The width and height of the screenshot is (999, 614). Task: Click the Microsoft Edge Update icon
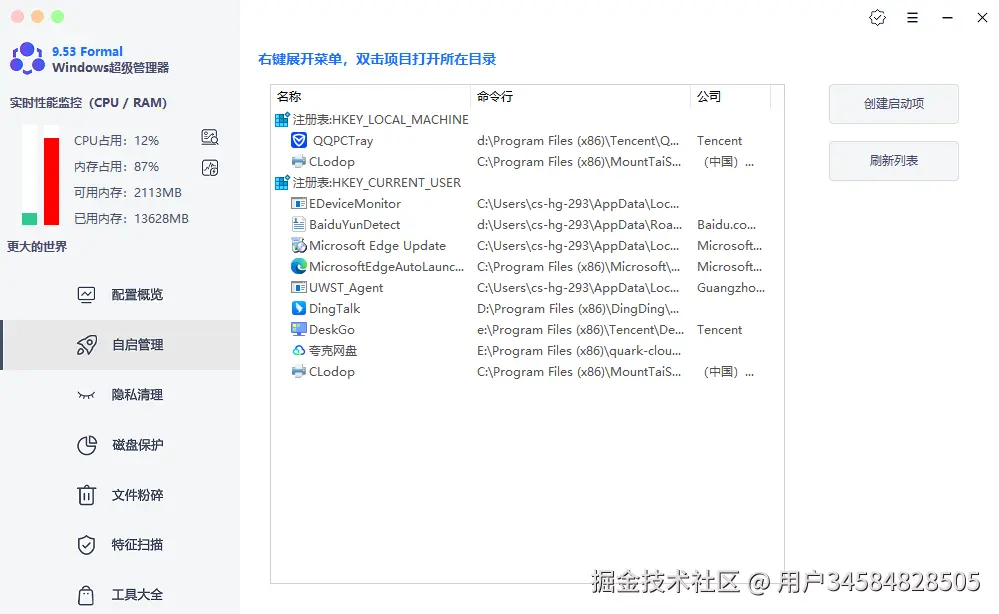point(298,245)
